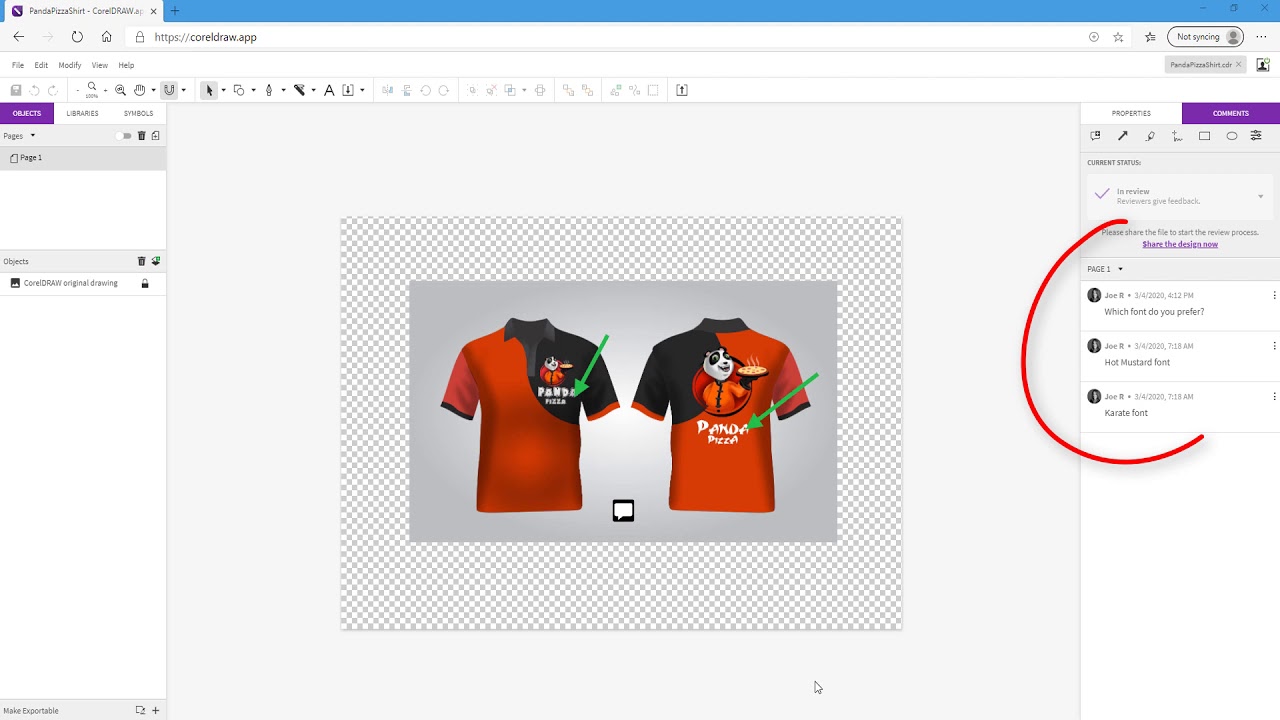Select Page 1 in pages list
This screenshot has height=720, width=1280.
click(x=83, y=158)
